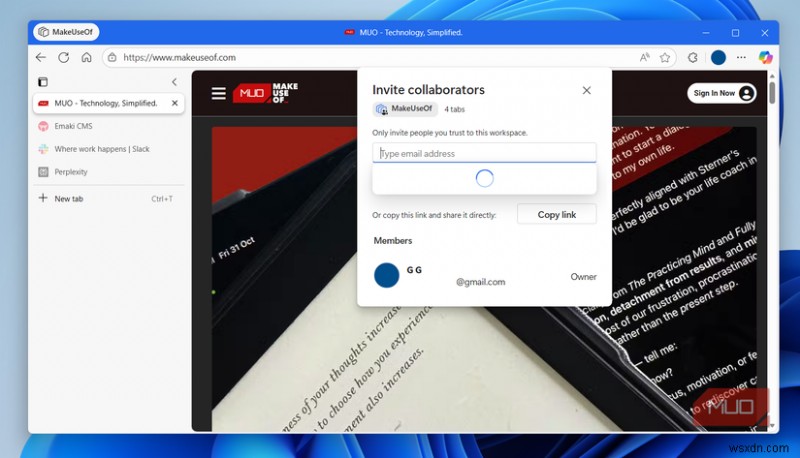This screenshot has width=800, height=458.
Task: Open the MakeUseOf workspace button
Action: [x=66, y=32]
